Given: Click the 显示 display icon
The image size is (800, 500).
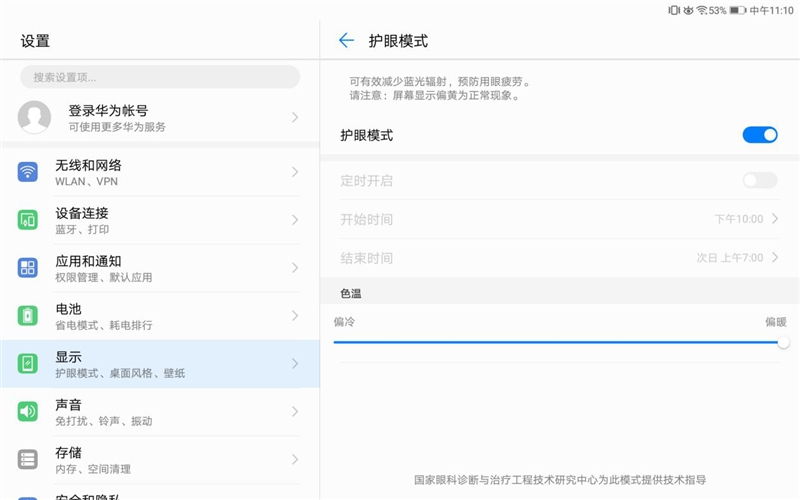Looking at the screenshot, I should pyautogui.click(x=28, y=364).
